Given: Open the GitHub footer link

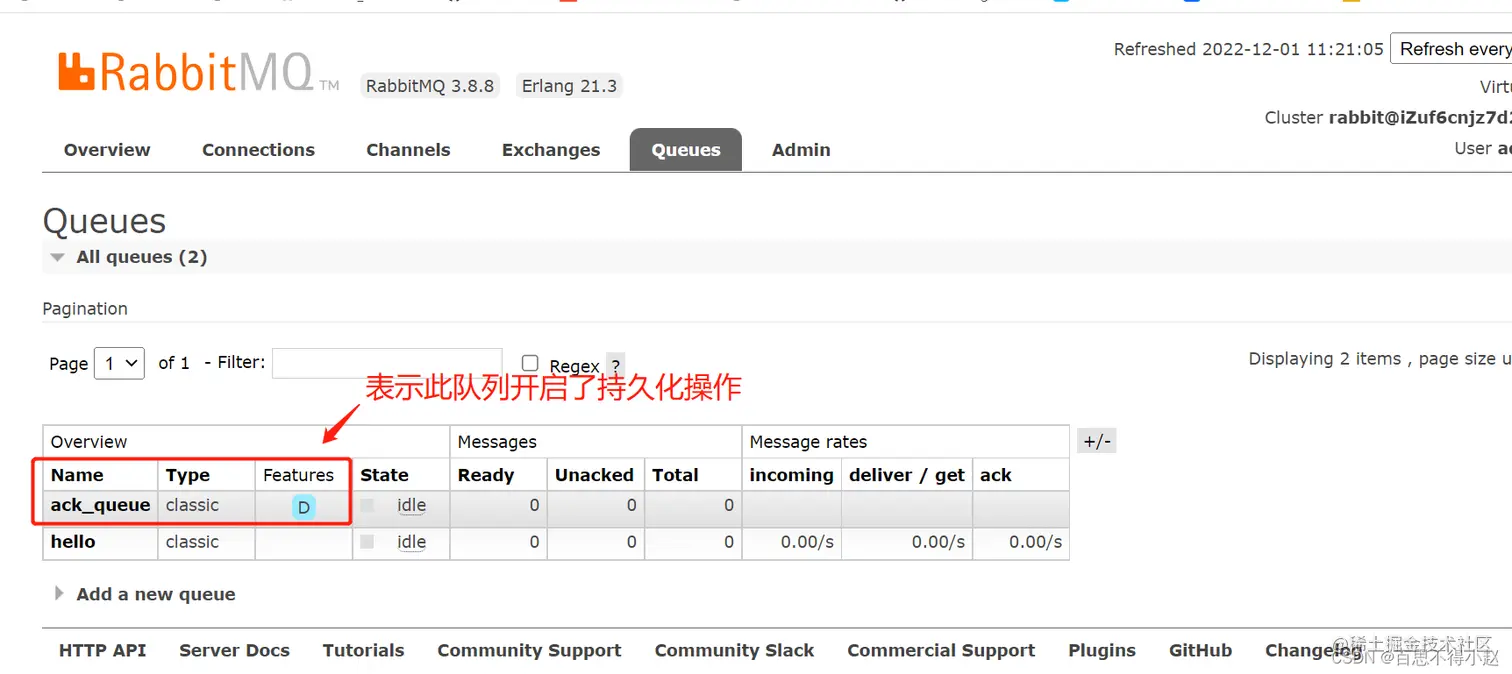Looking at the screenshot, I should 1200,650.
